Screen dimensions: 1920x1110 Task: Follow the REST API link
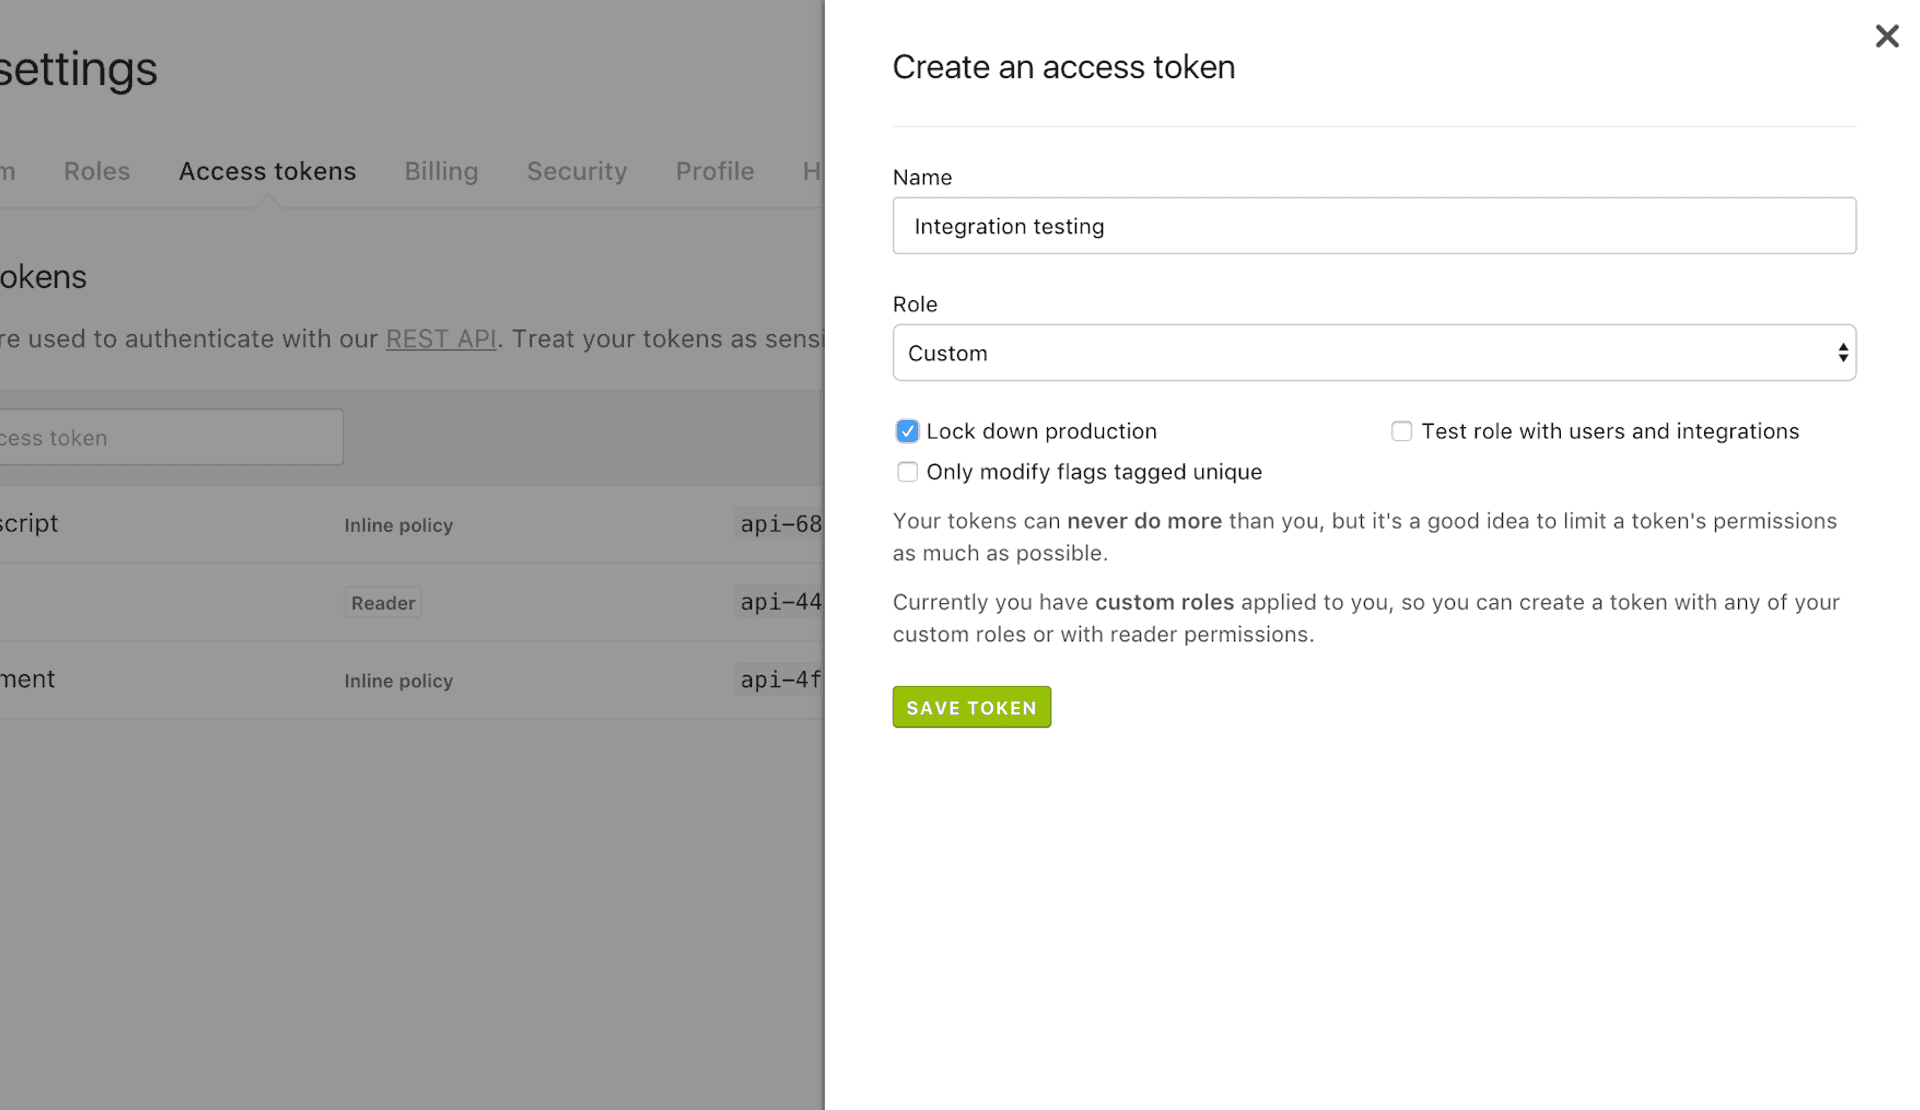441,339
